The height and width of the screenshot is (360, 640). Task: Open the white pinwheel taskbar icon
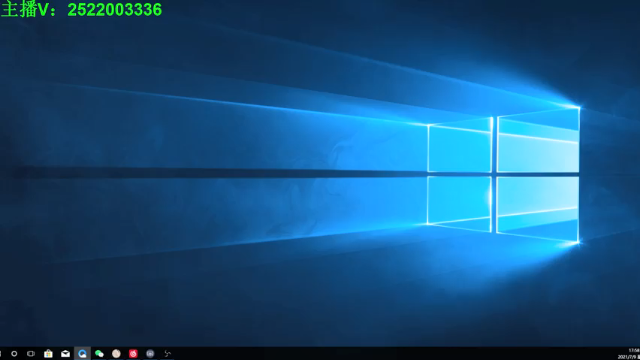(x=167, y=353)
